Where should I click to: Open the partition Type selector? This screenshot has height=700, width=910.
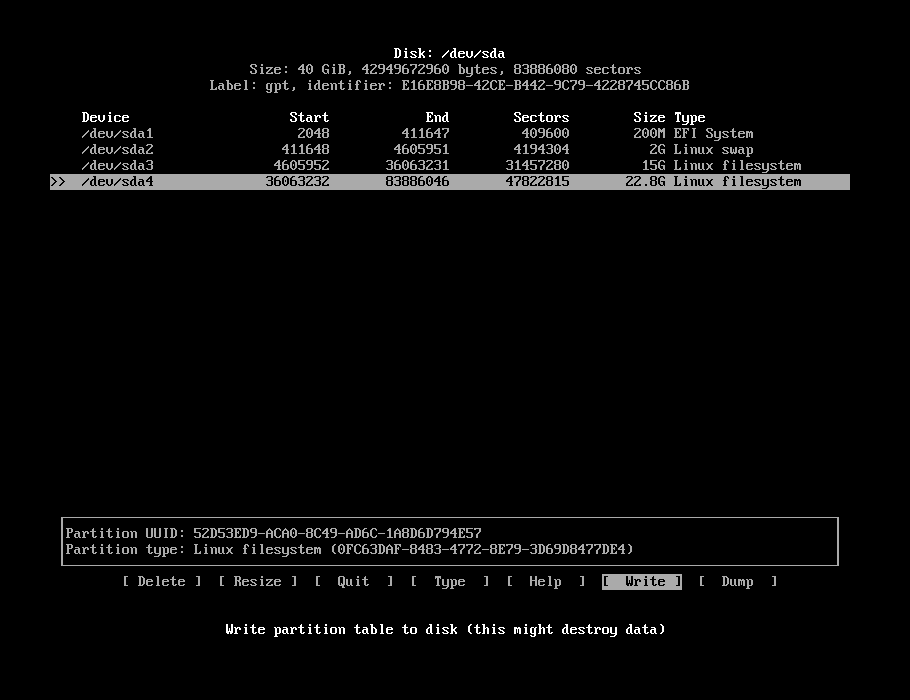coord(449,582)
